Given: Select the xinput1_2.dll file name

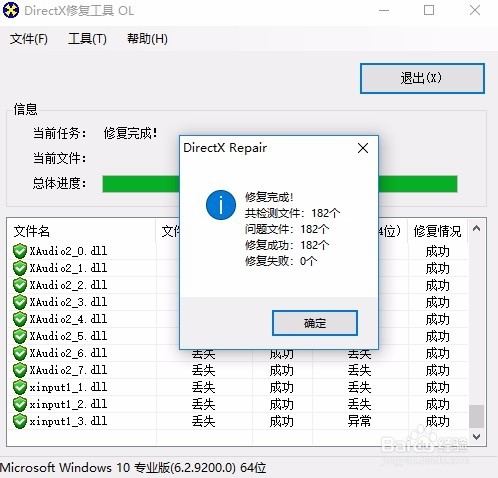Looking at the screenshot, I should [68, 404].
